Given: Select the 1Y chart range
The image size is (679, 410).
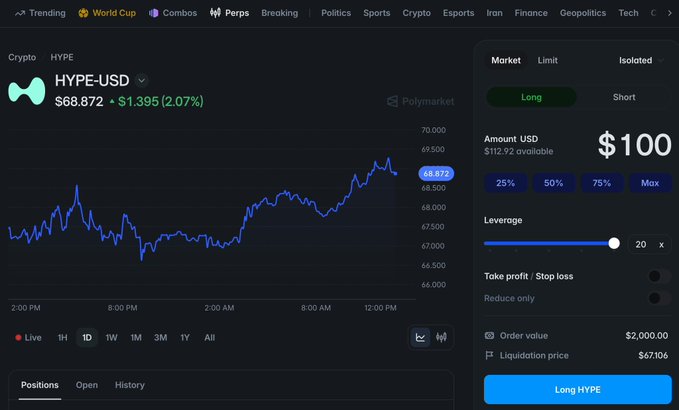Looking at the screenshot, I should coord(185,338).
